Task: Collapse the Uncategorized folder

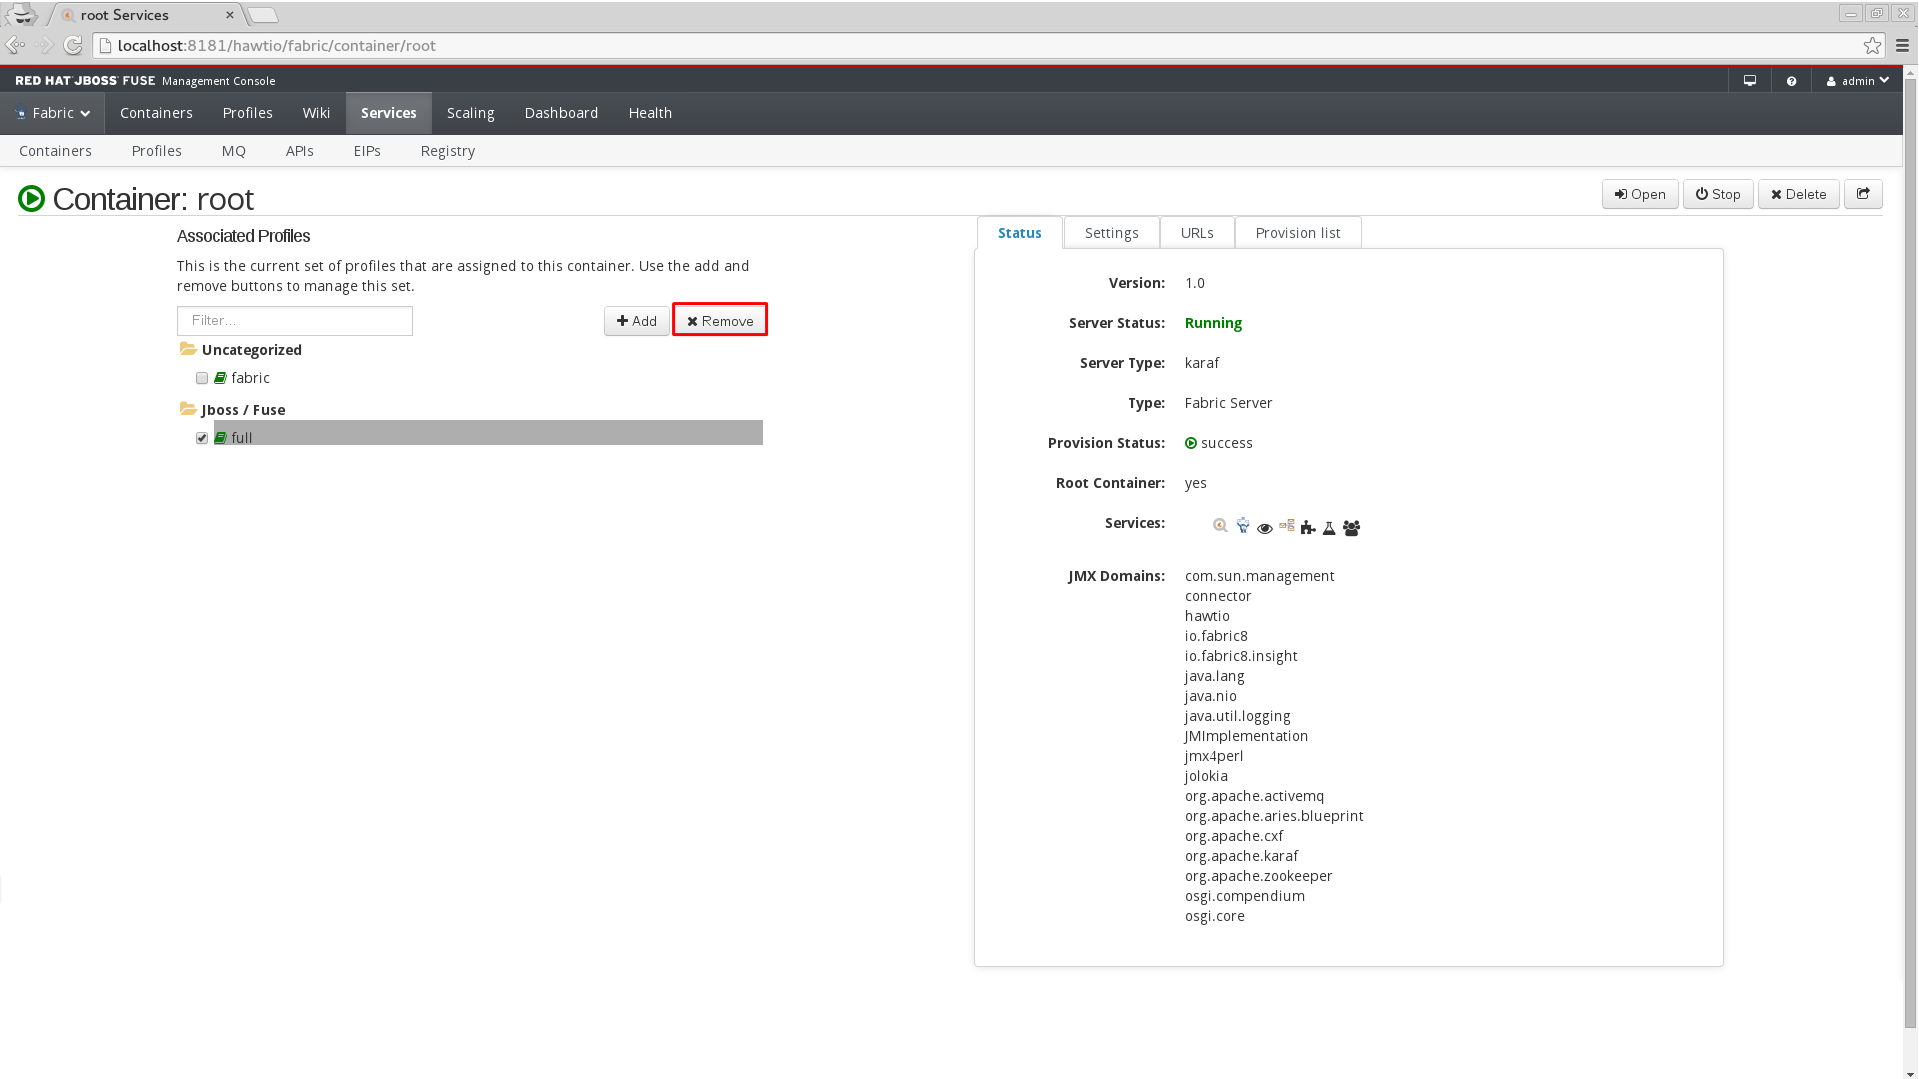Action: click(x=188, y=349)
